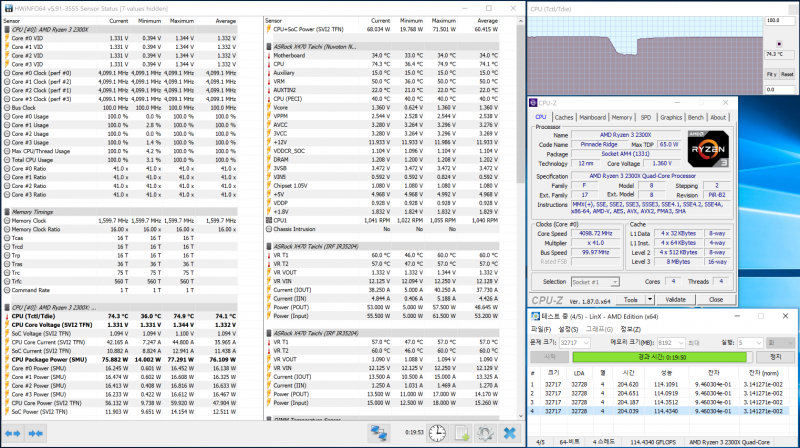This screenshot has width=800, height=448.
Task: Open the network remote monitoring icon in HWiNFO
Action: (379, 433)
